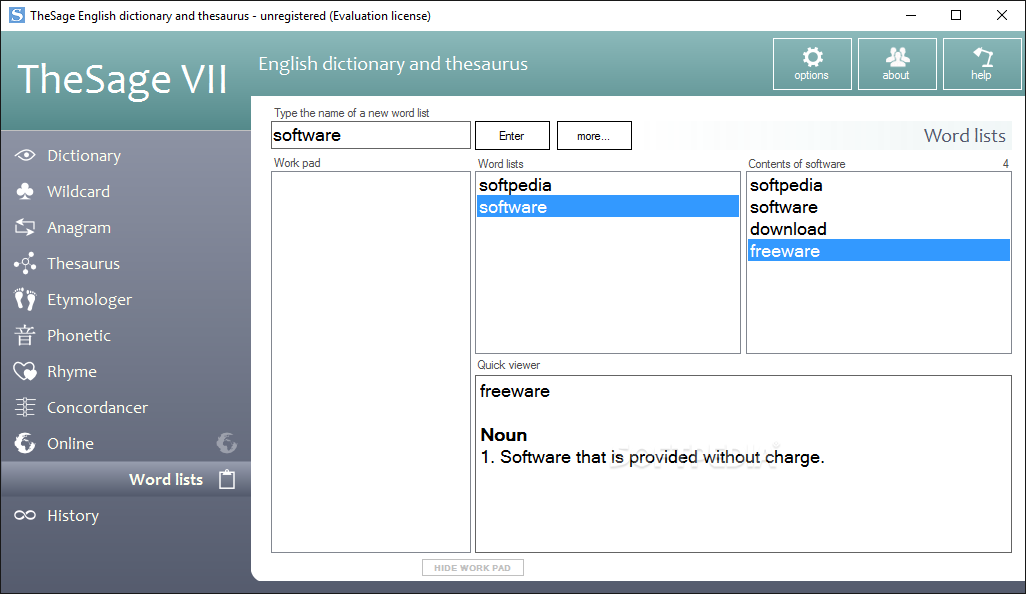Select software in Contents of software

pos(879,207)
